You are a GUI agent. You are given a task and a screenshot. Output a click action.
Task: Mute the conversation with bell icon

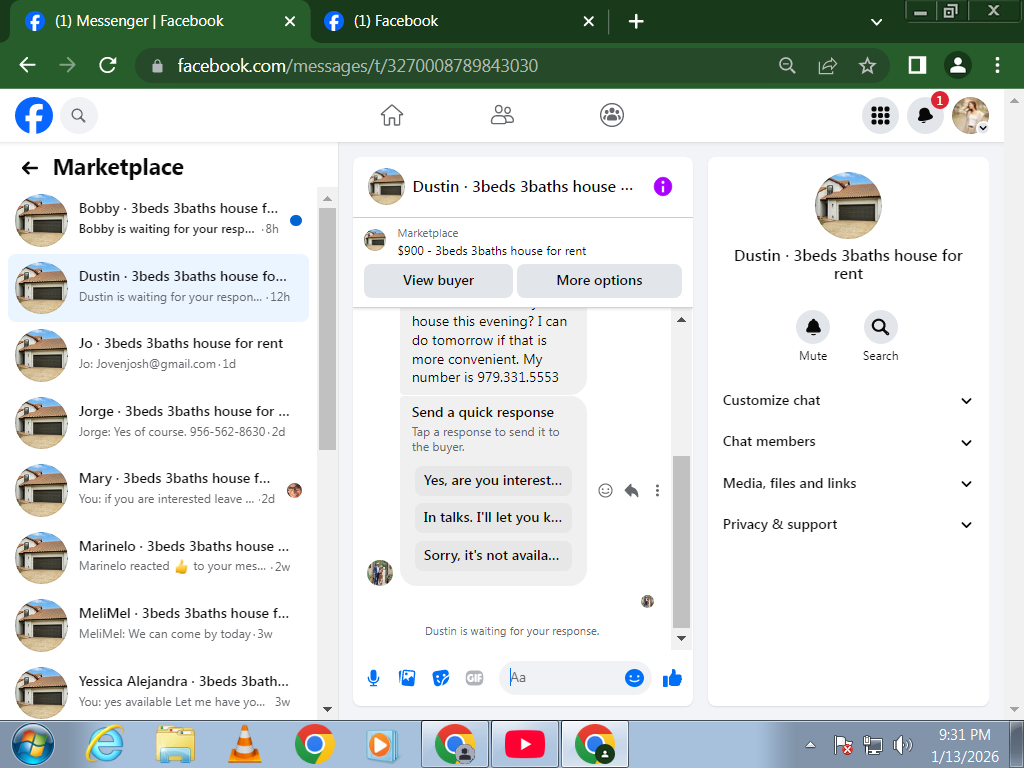tap(813, 327)
